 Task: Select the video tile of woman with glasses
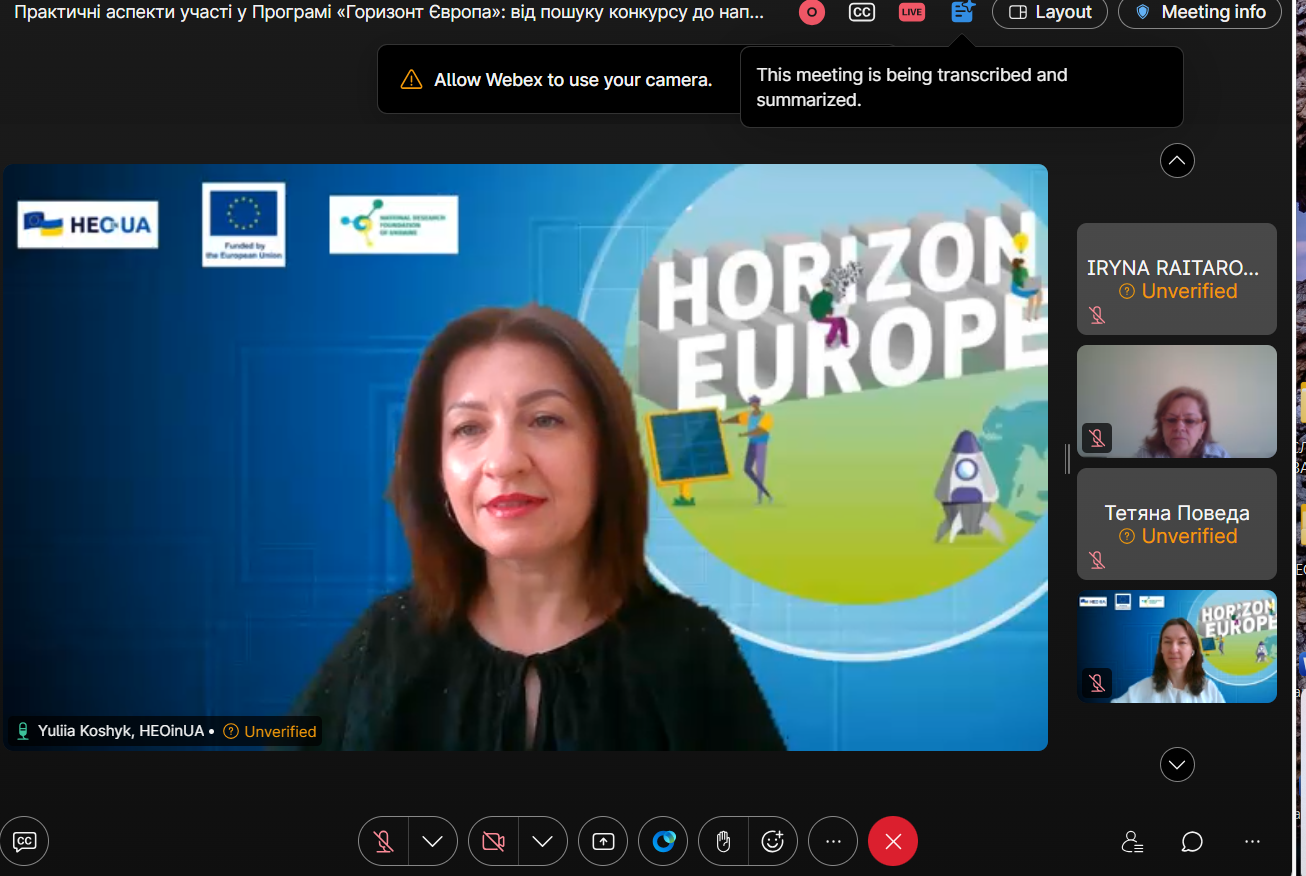click(x=1177, y=401)
